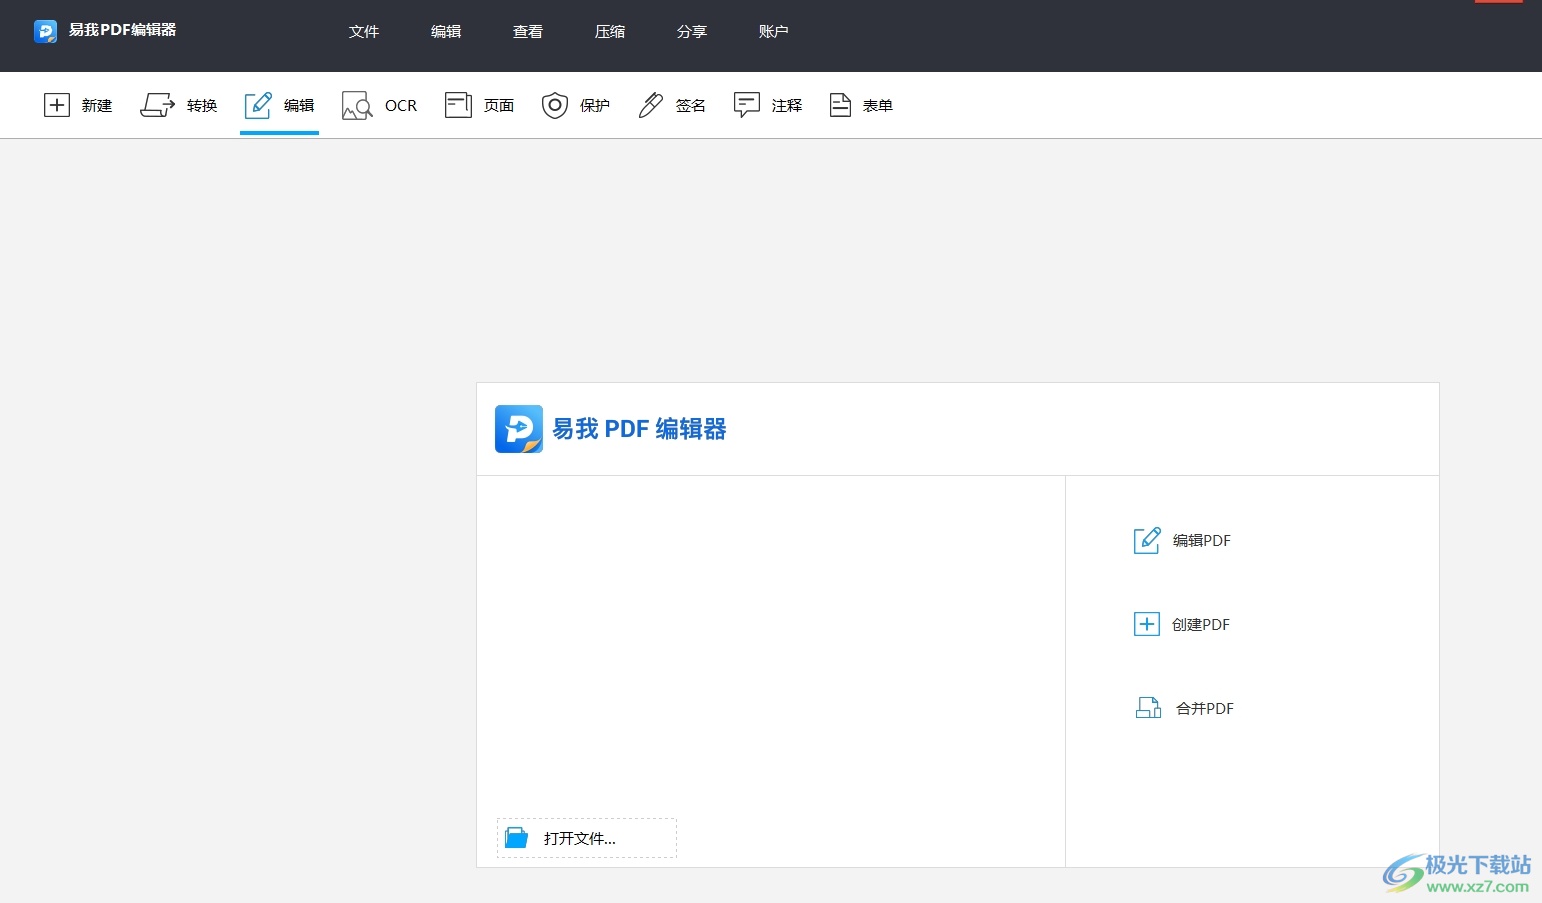
Task: Click the 注释 toolbar label
Action: [787, 105]
